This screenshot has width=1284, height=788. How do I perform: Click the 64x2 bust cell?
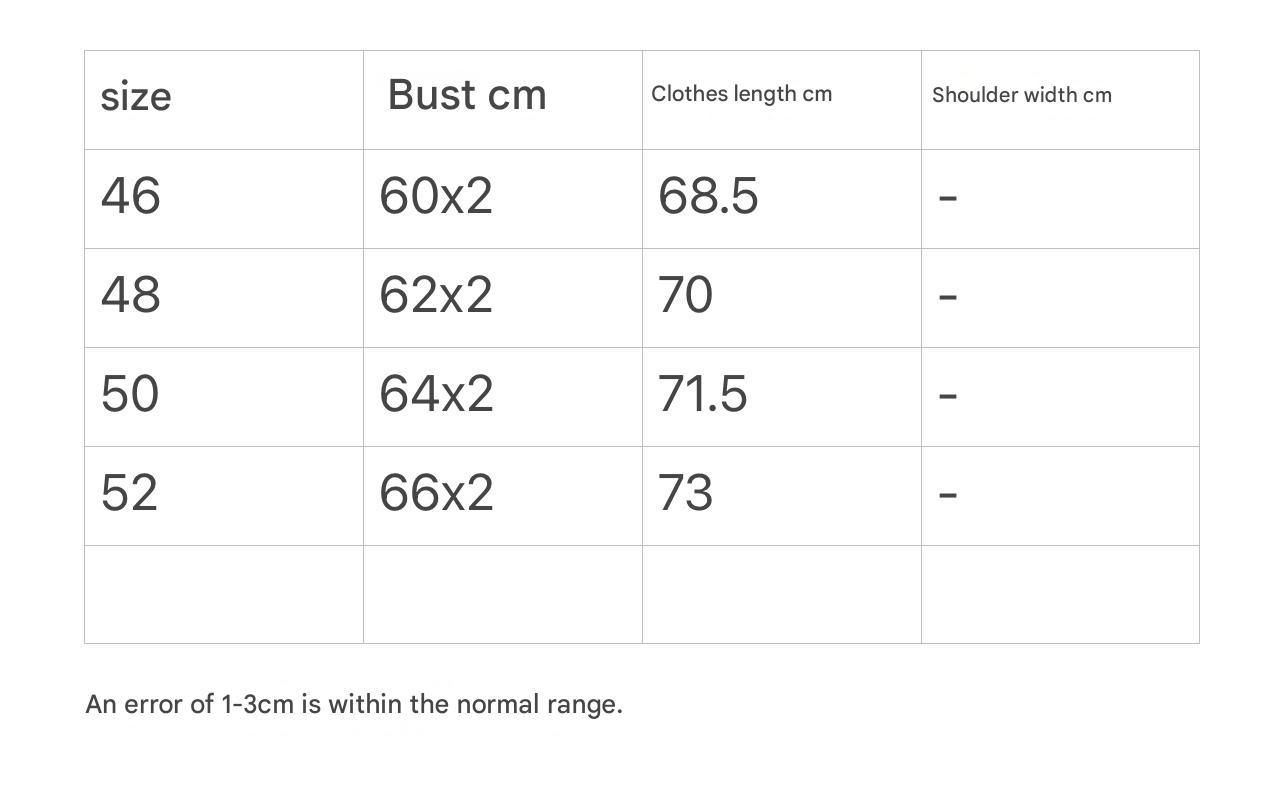436,394
